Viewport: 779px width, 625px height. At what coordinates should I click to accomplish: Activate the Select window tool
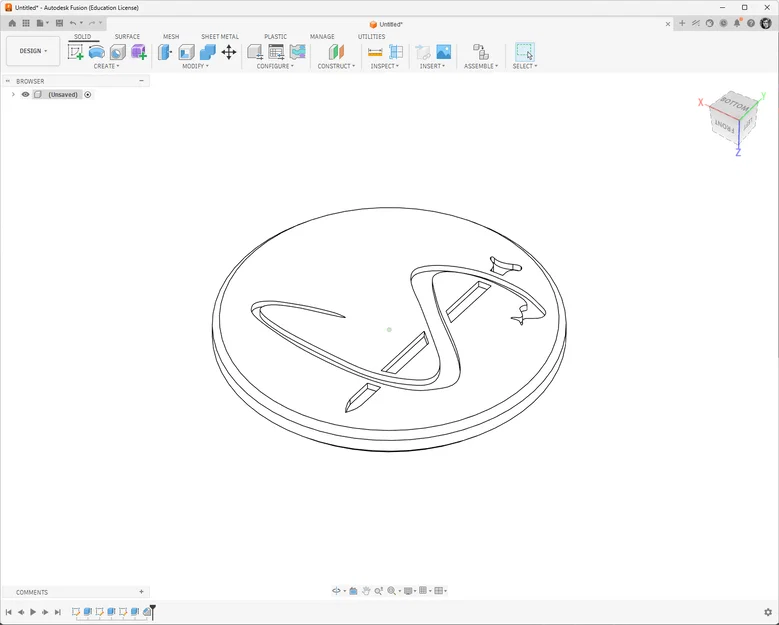coord(525,52)
